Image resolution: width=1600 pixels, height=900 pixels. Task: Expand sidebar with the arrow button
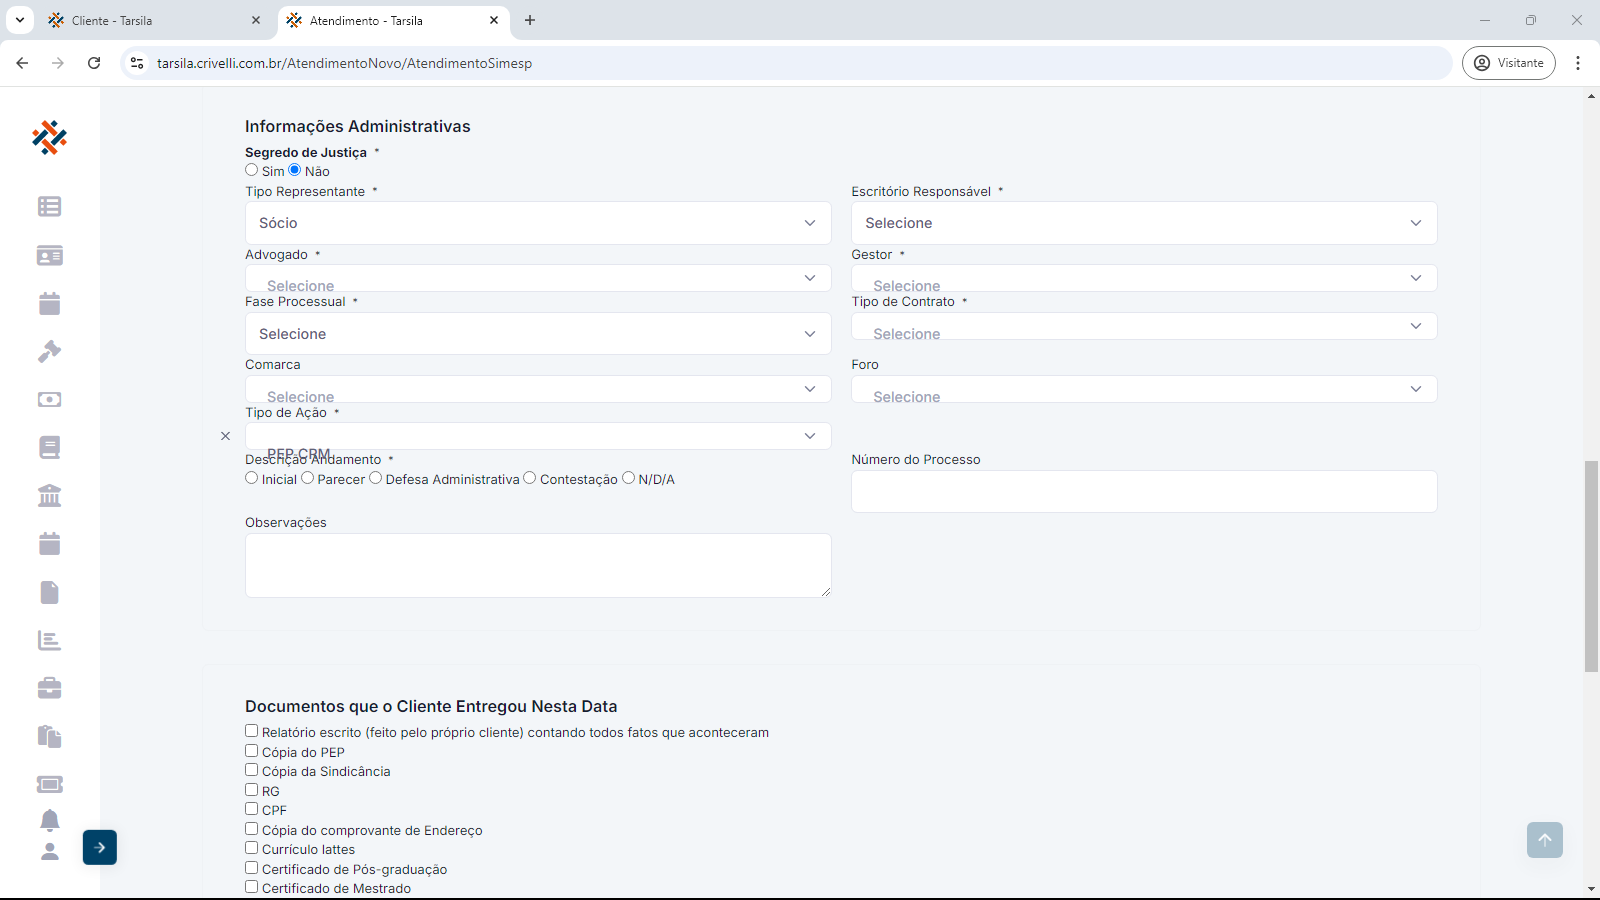(x=100, y=847)
